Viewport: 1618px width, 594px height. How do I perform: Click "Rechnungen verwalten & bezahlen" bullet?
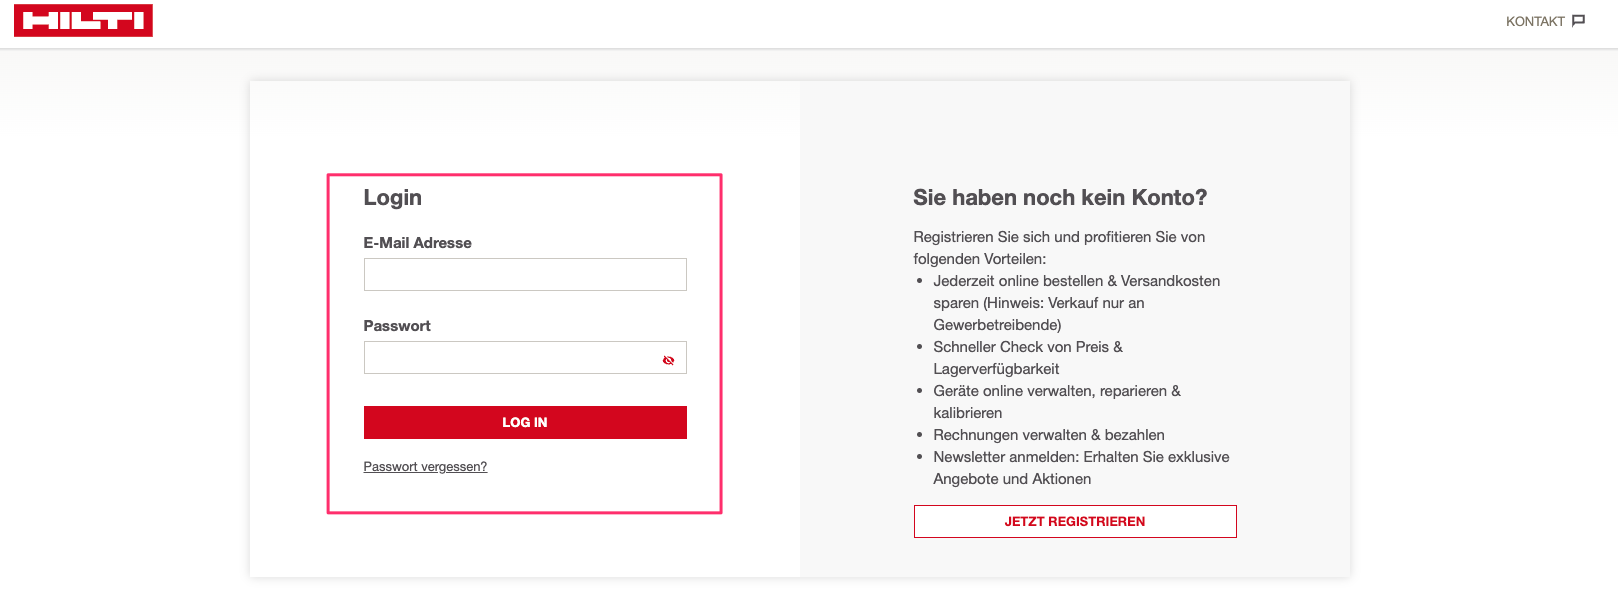tap(1049, 435)
